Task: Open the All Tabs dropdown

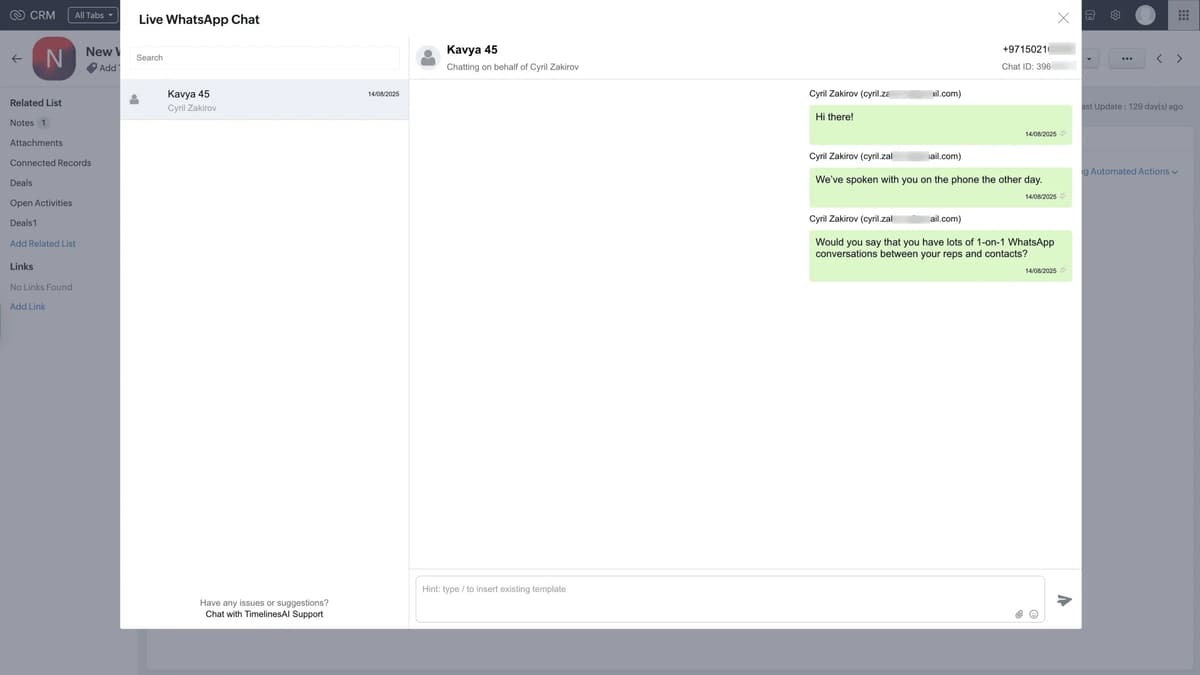Action: pos(90,13)
